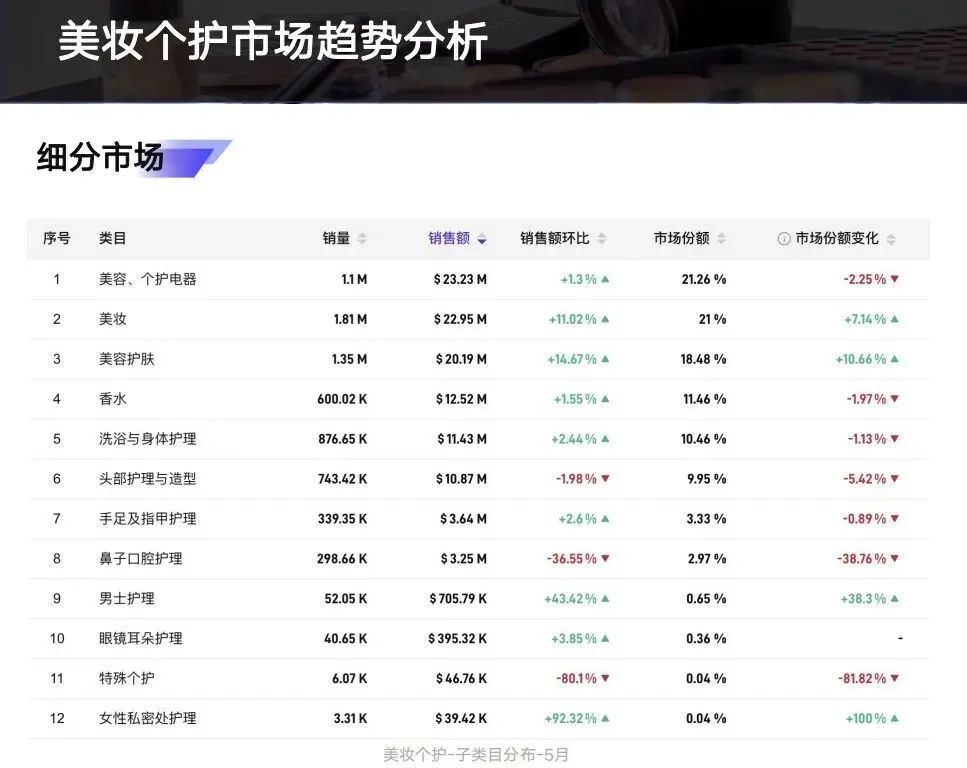This screenshot has width=967, height=768.
Task: Click share change -38.76 %
Action: (862, 558)
